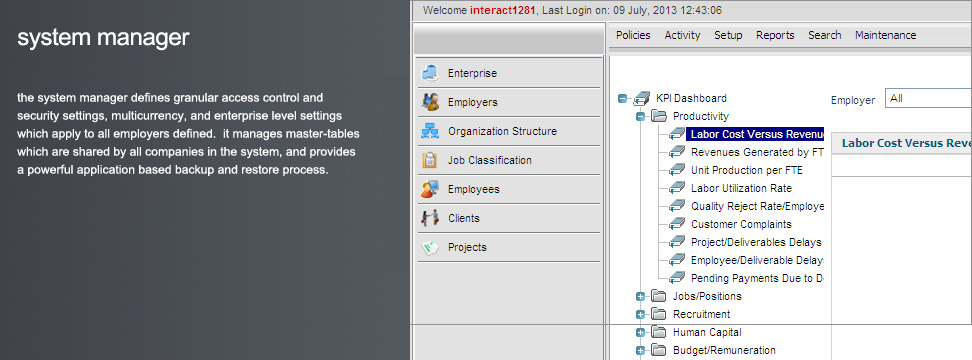Open the Reports menu
The height and width of the screenshot is (360, 972).
(775, 35)
